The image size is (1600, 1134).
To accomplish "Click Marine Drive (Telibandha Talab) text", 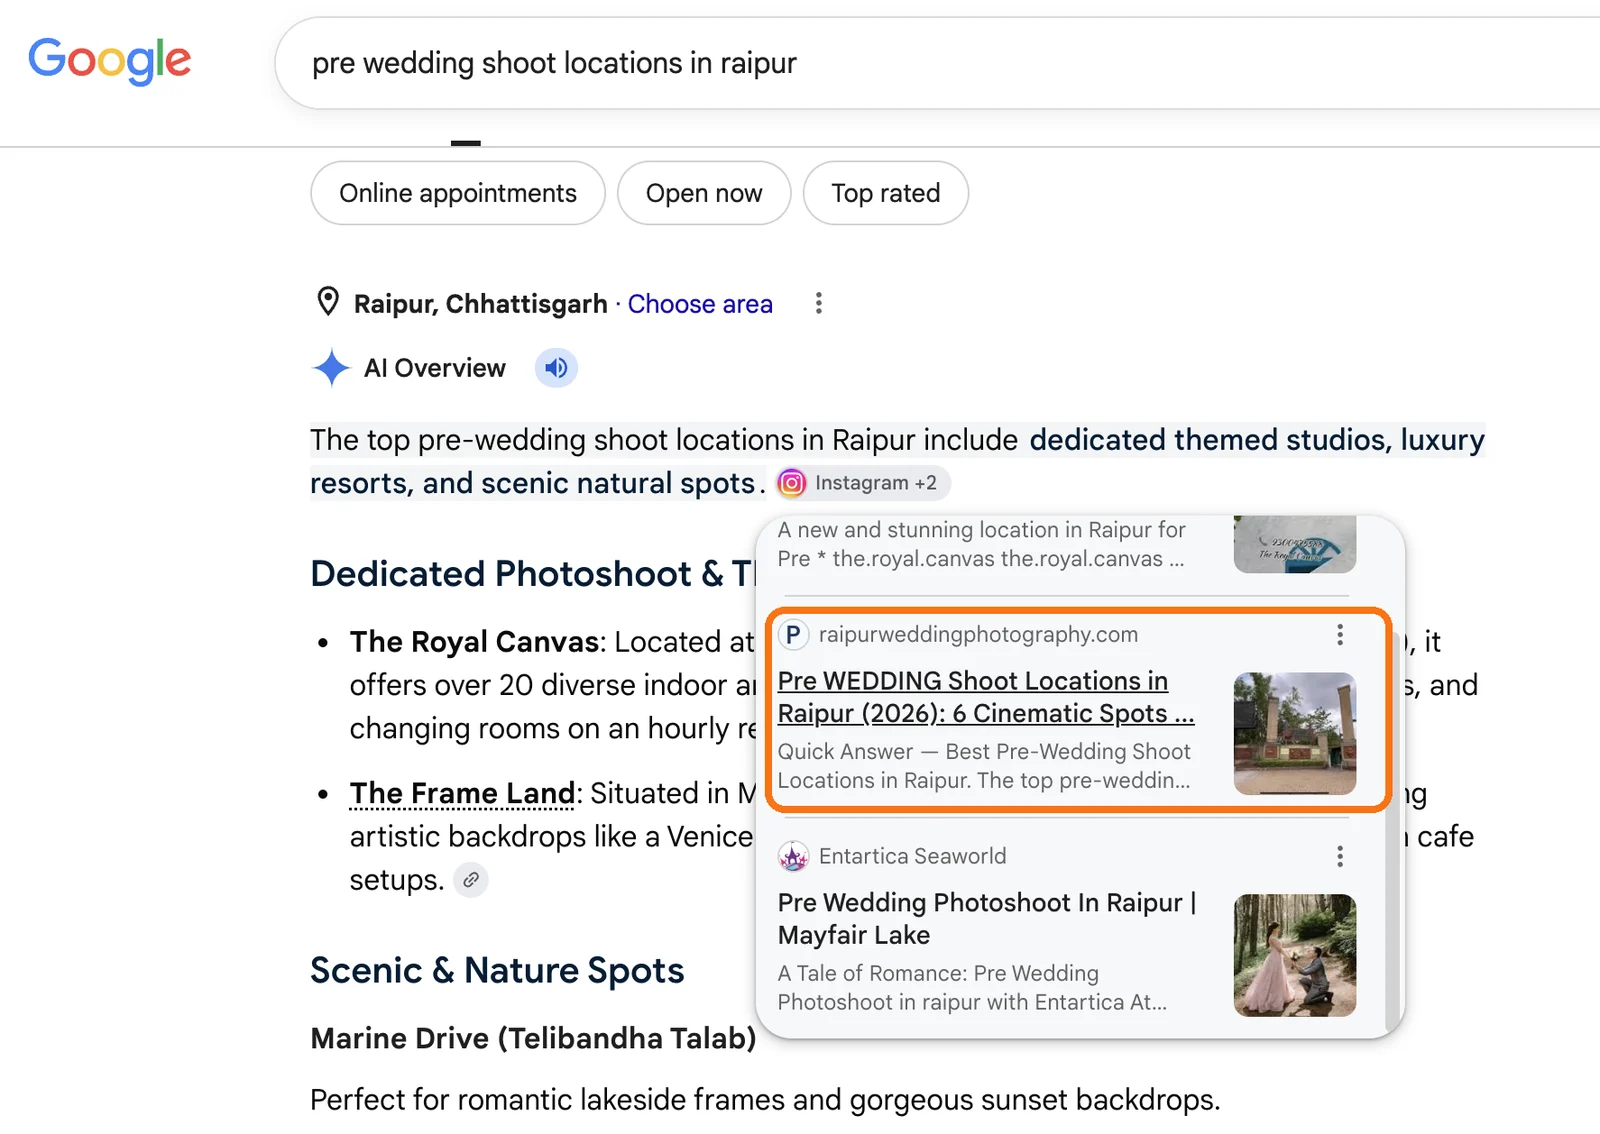I will click(x=533, y=1038).
